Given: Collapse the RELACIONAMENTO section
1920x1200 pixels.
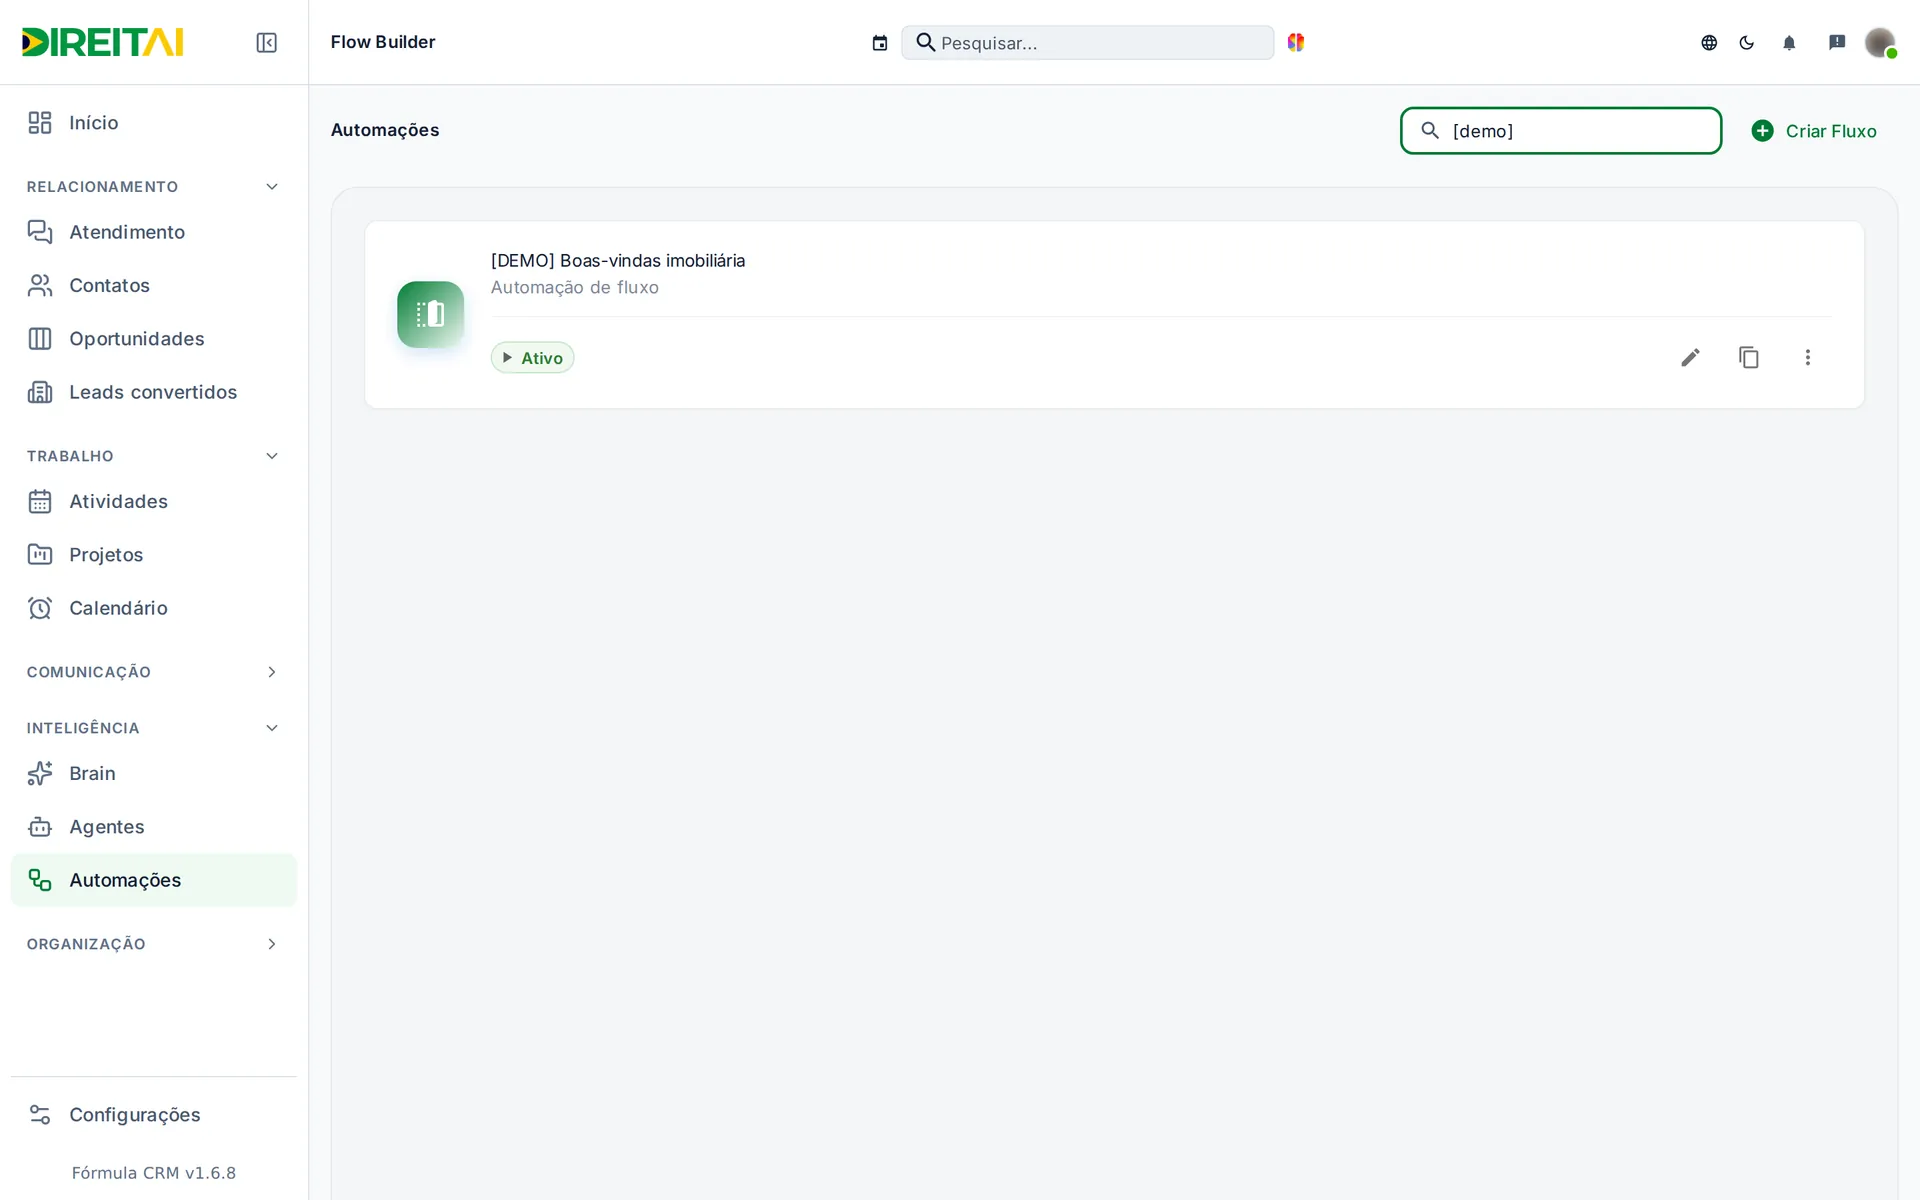Looking at the screenshot, I should [153, 187].
